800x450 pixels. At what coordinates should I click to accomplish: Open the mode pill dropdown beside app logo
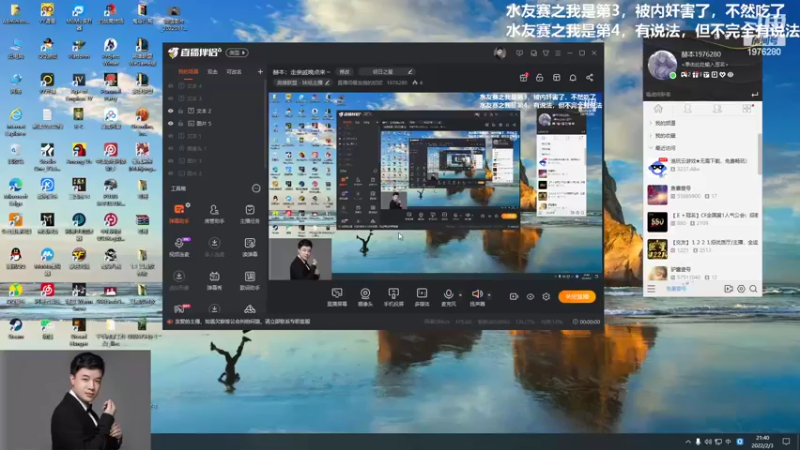point(237,53)
